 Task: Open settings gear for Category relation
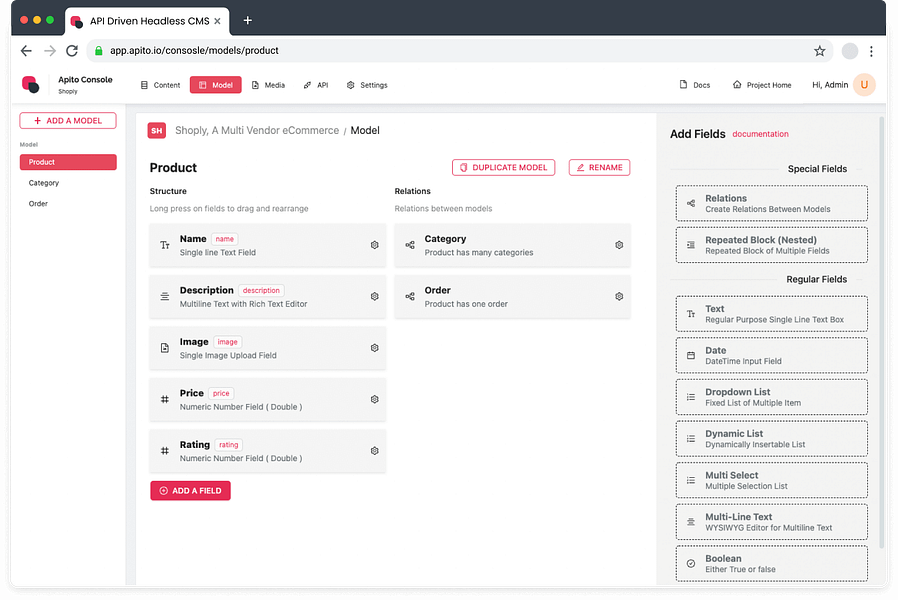[x=619, y=245]
